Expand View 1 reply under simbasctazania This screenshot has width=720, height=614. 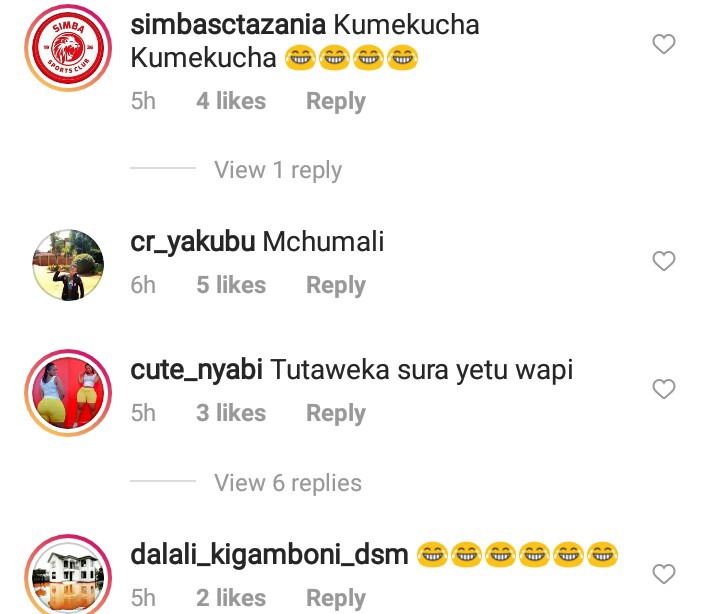[278, 170]
